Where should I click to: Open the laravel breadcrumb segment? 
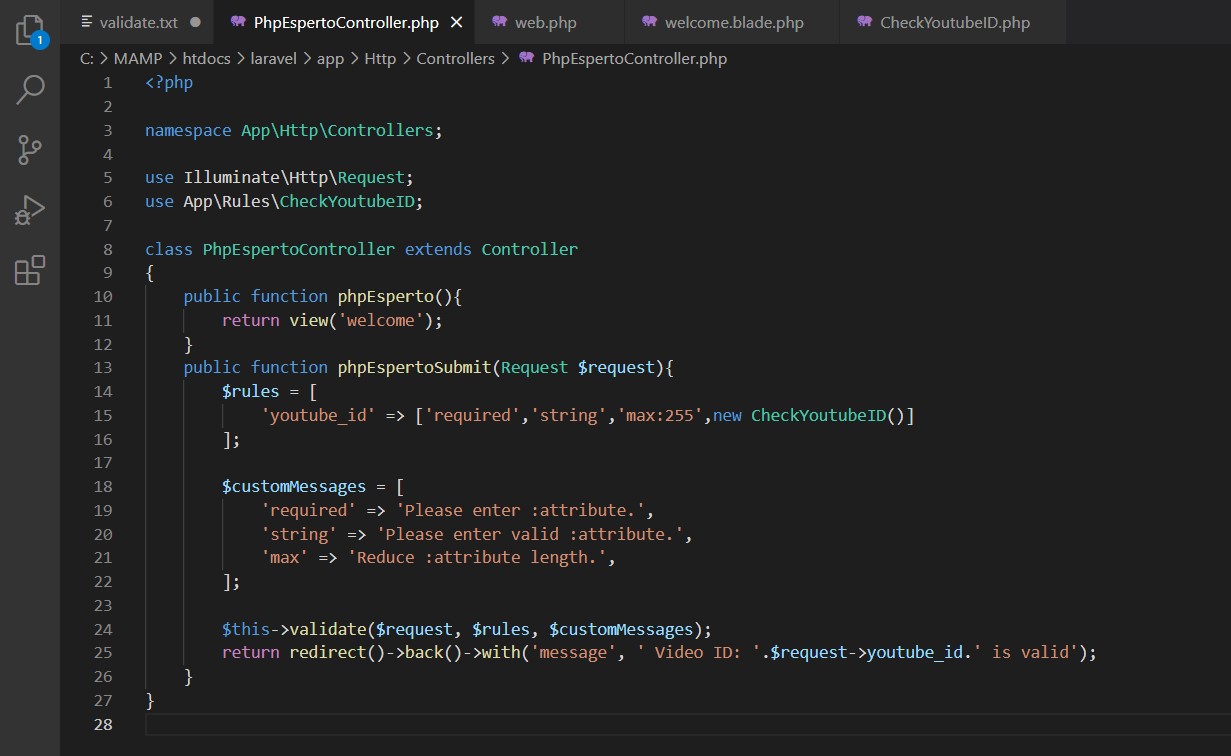pos(274,58)
